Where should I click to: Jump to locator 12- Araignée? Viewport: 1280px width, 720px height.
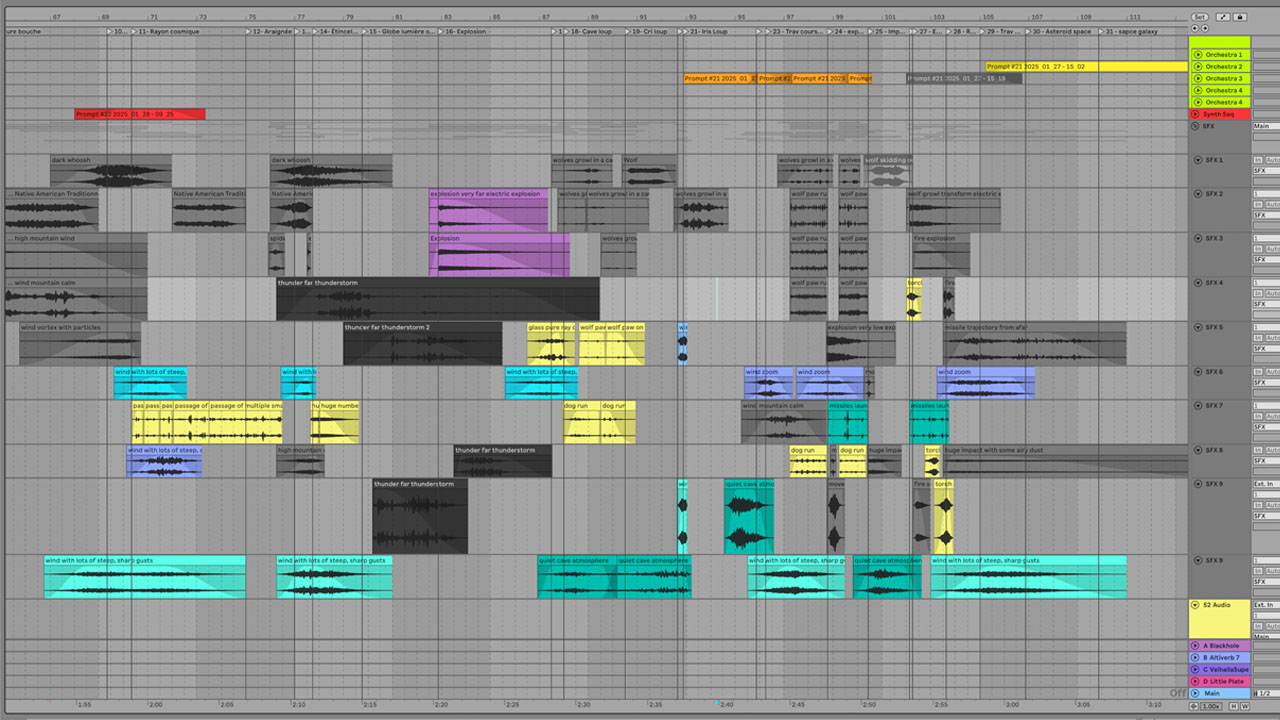coord(268,32)
